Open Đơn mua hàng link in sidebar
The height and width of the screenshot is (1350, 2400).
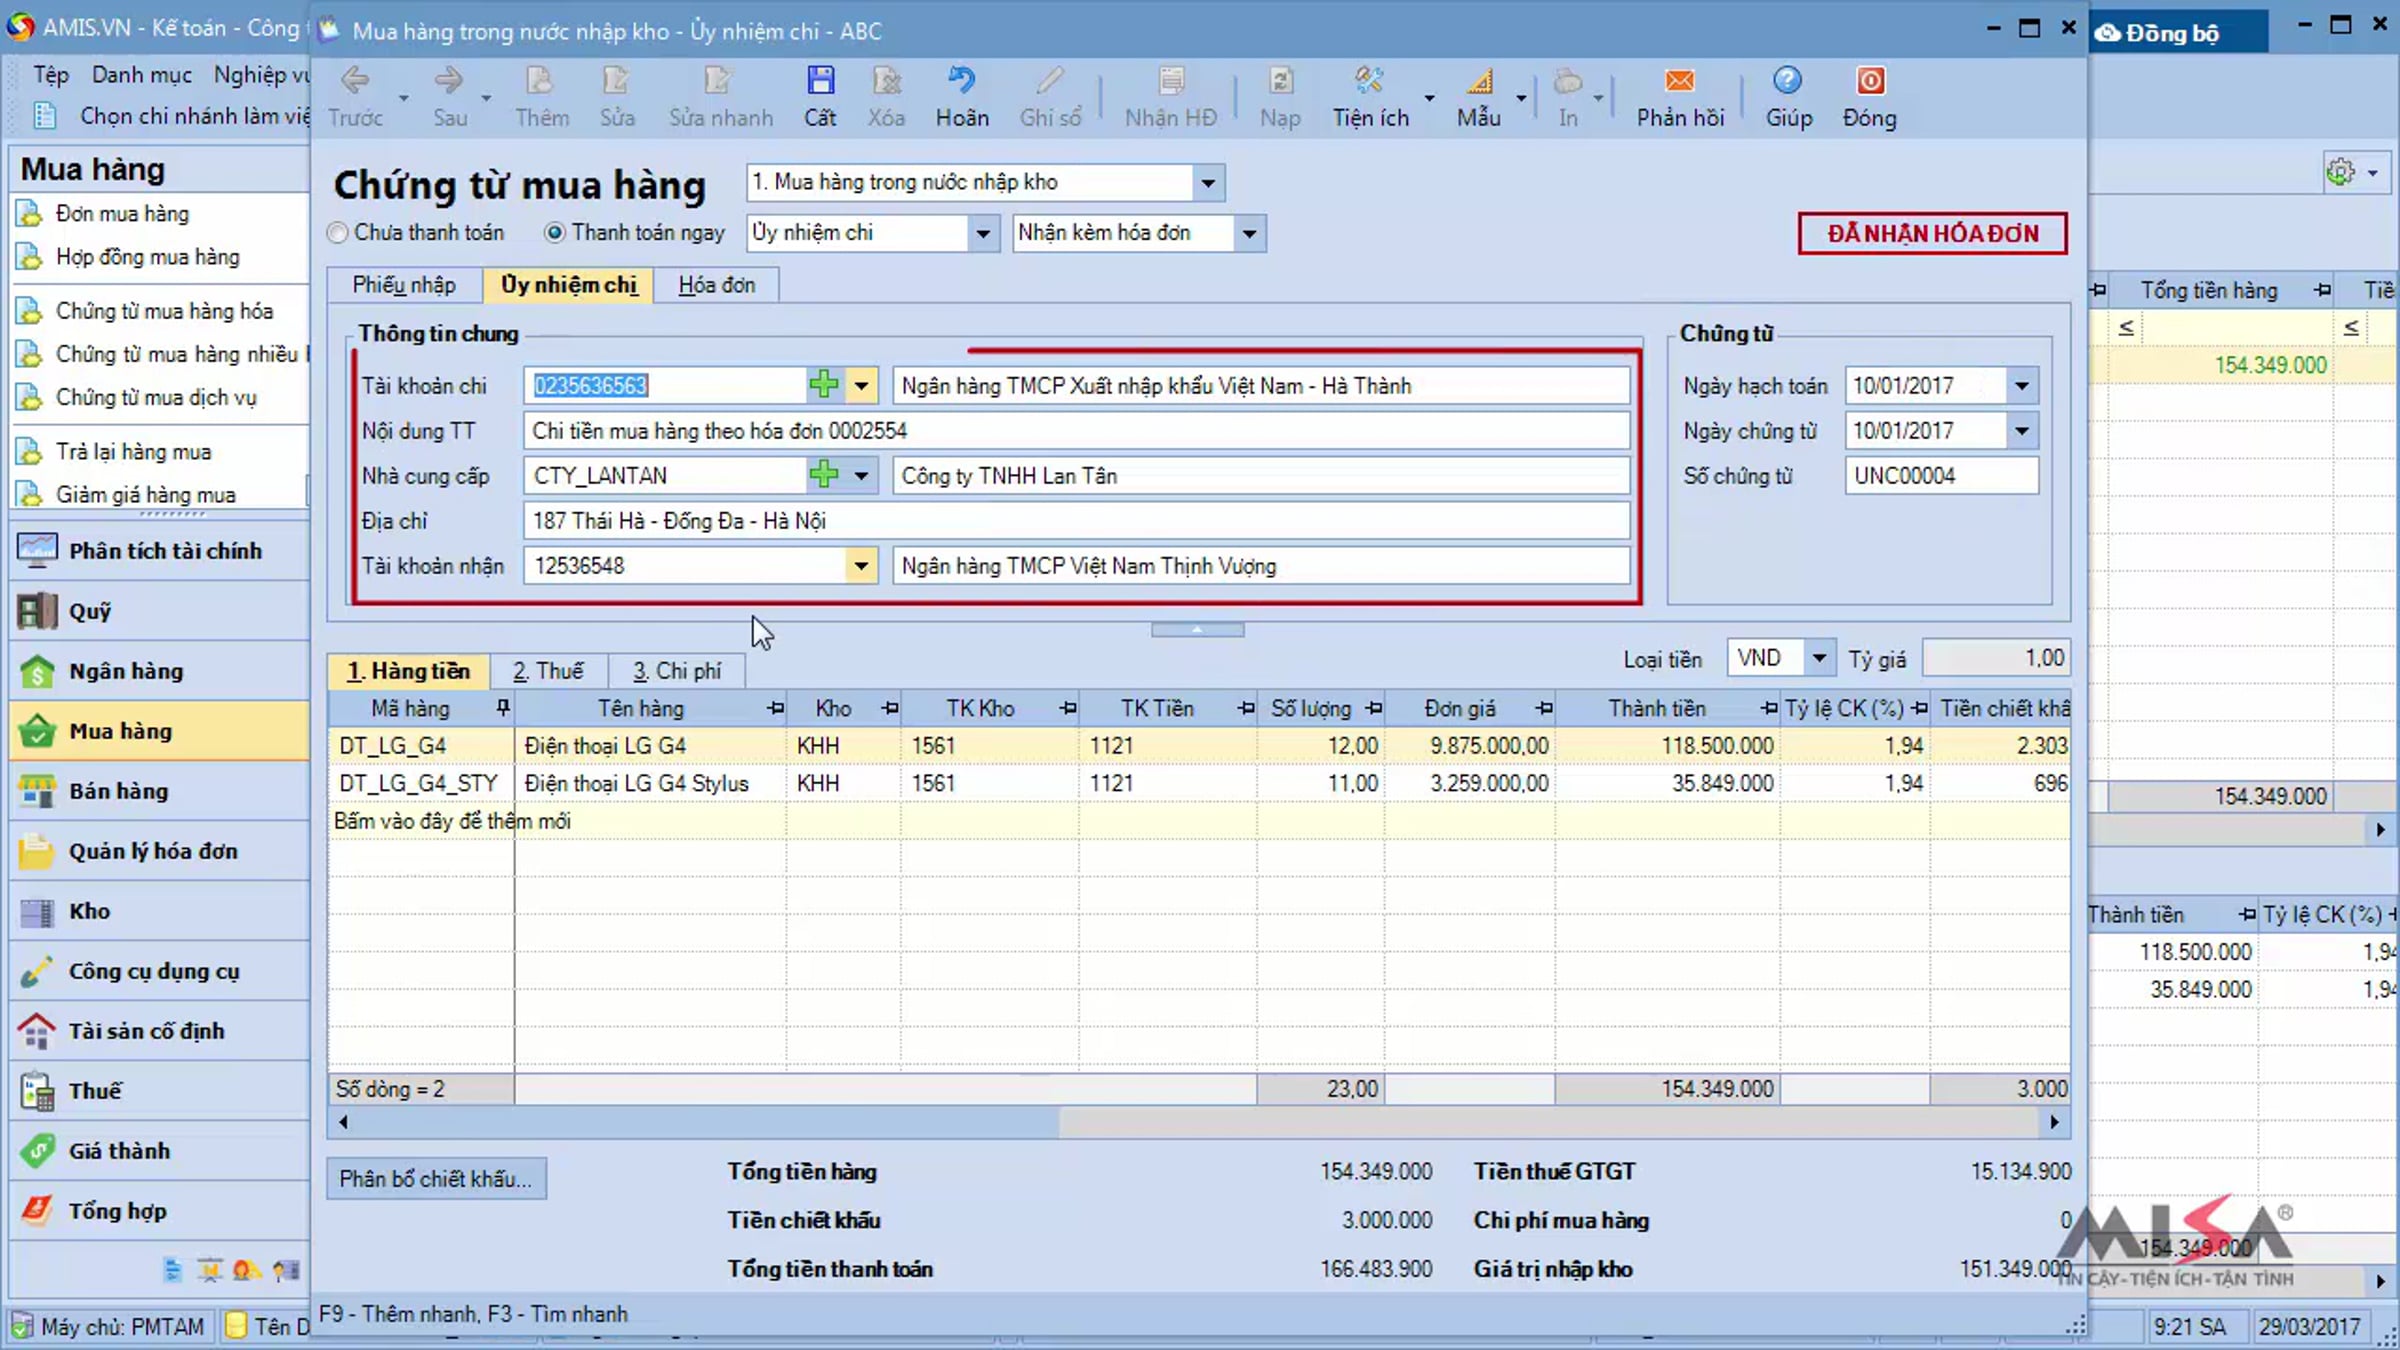coord(122,213)
